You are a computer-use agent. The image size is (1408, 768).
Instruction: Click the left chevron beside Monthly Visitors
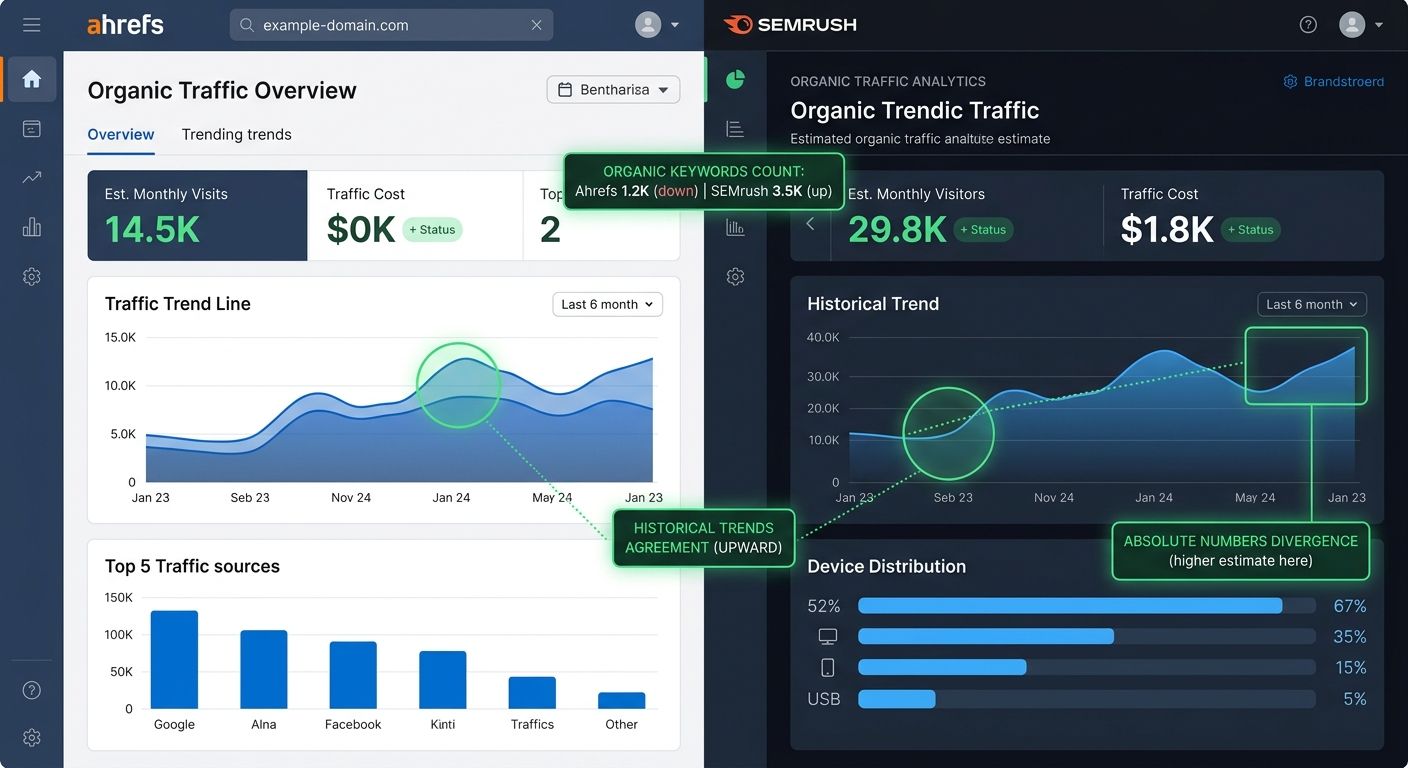(811, 224)
